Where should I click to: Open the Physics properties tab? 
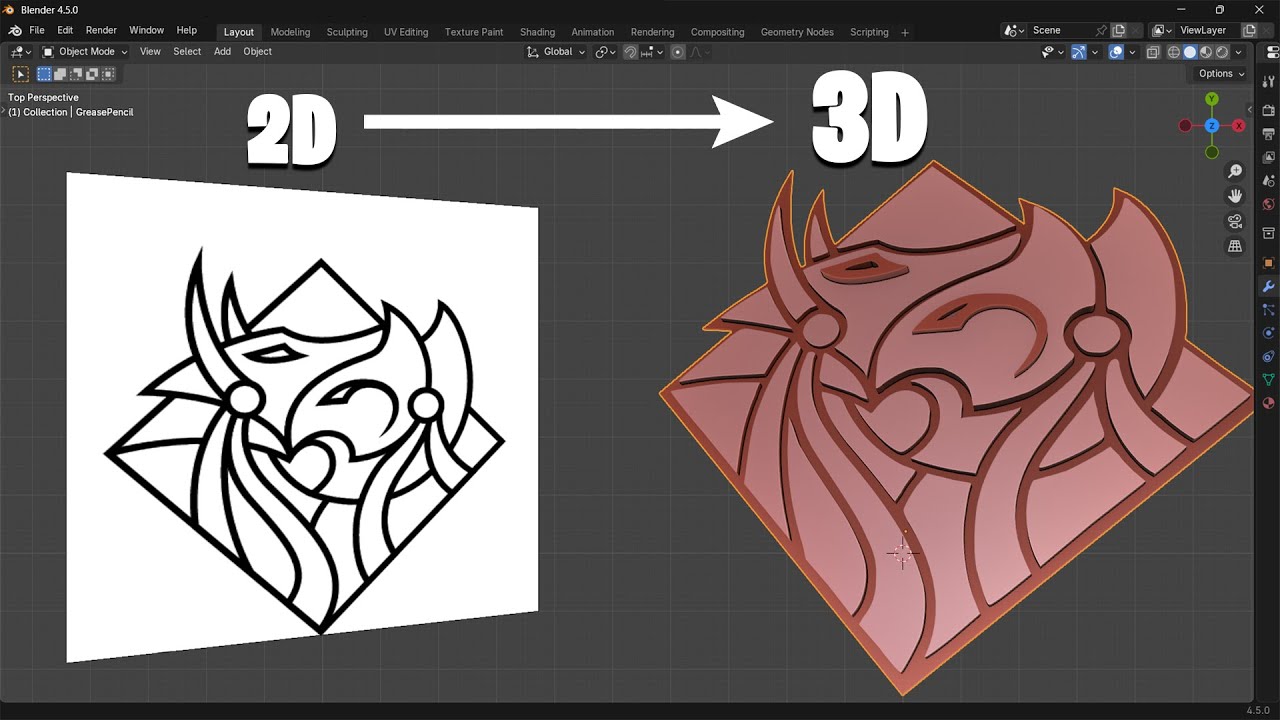pos(1268,333)
